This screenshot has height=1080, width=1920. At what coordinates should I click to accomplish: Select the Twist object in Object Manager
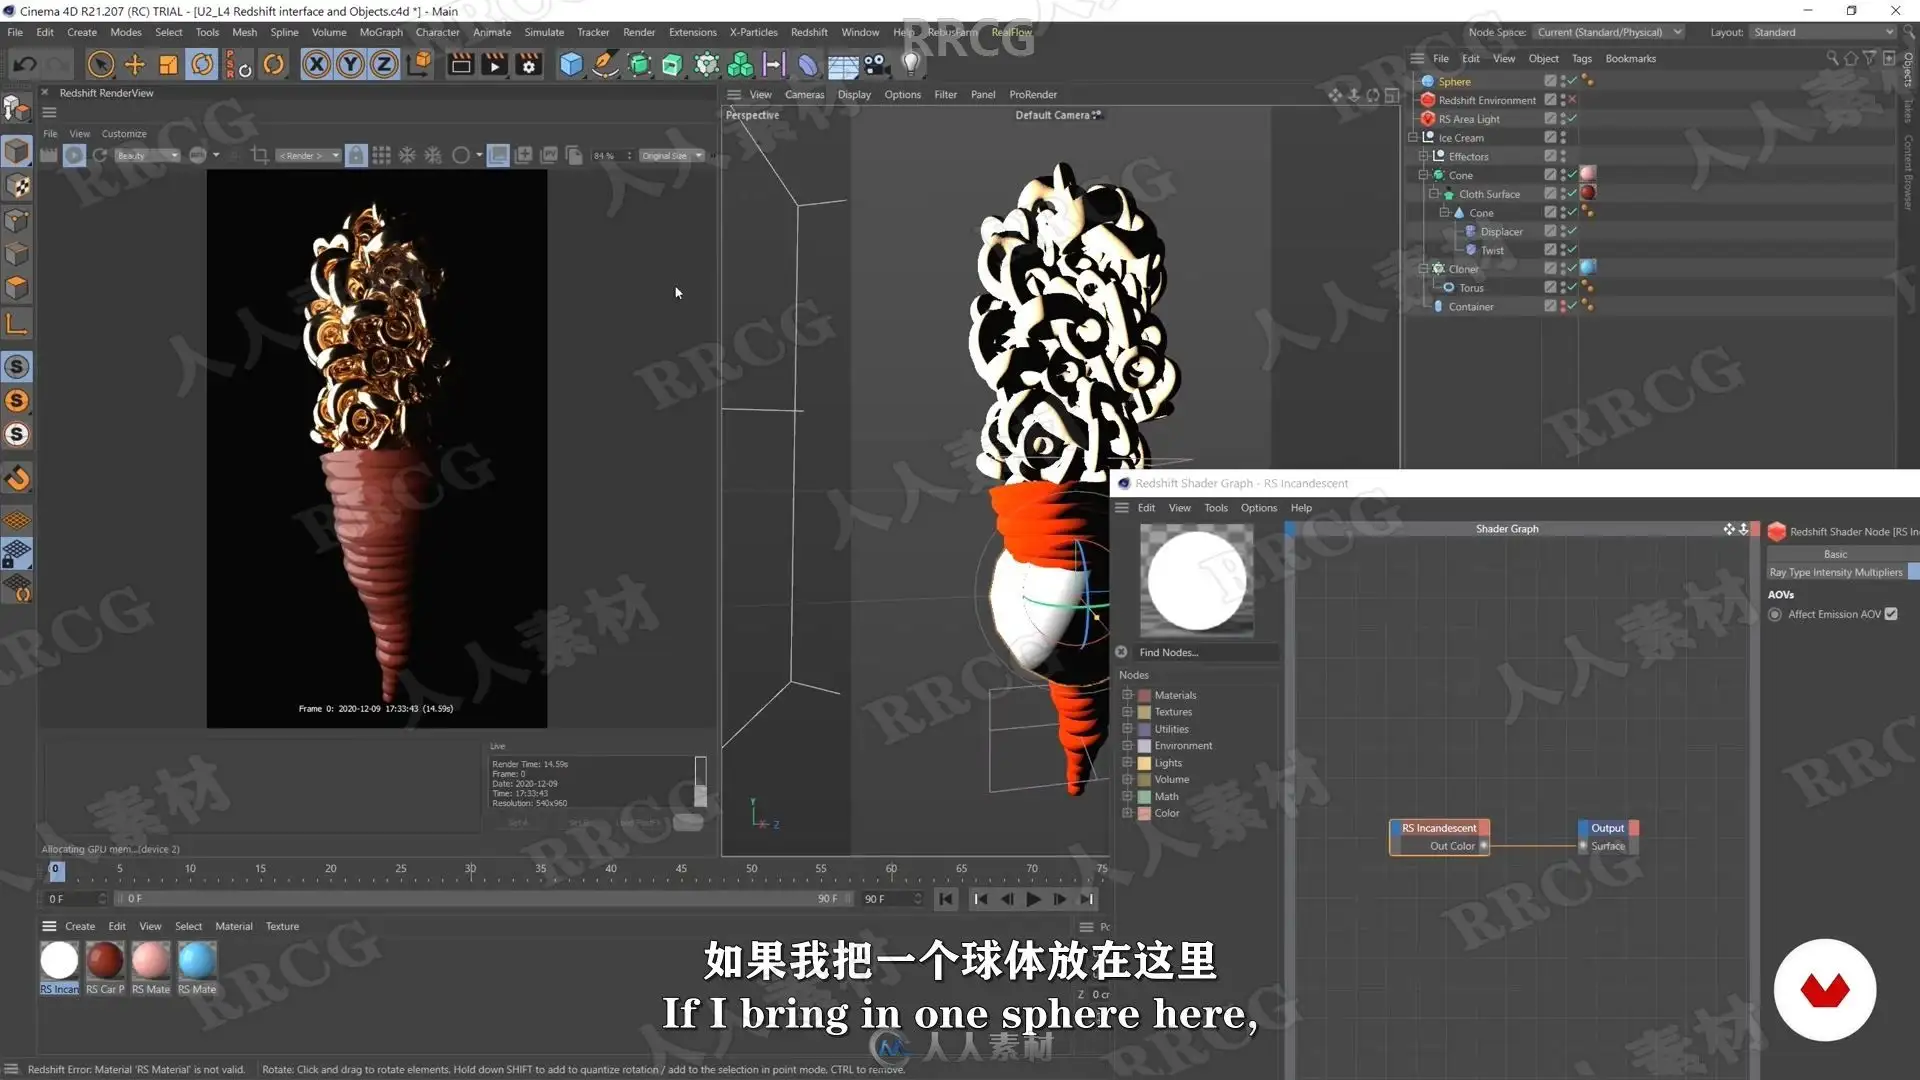point(1492,250)
